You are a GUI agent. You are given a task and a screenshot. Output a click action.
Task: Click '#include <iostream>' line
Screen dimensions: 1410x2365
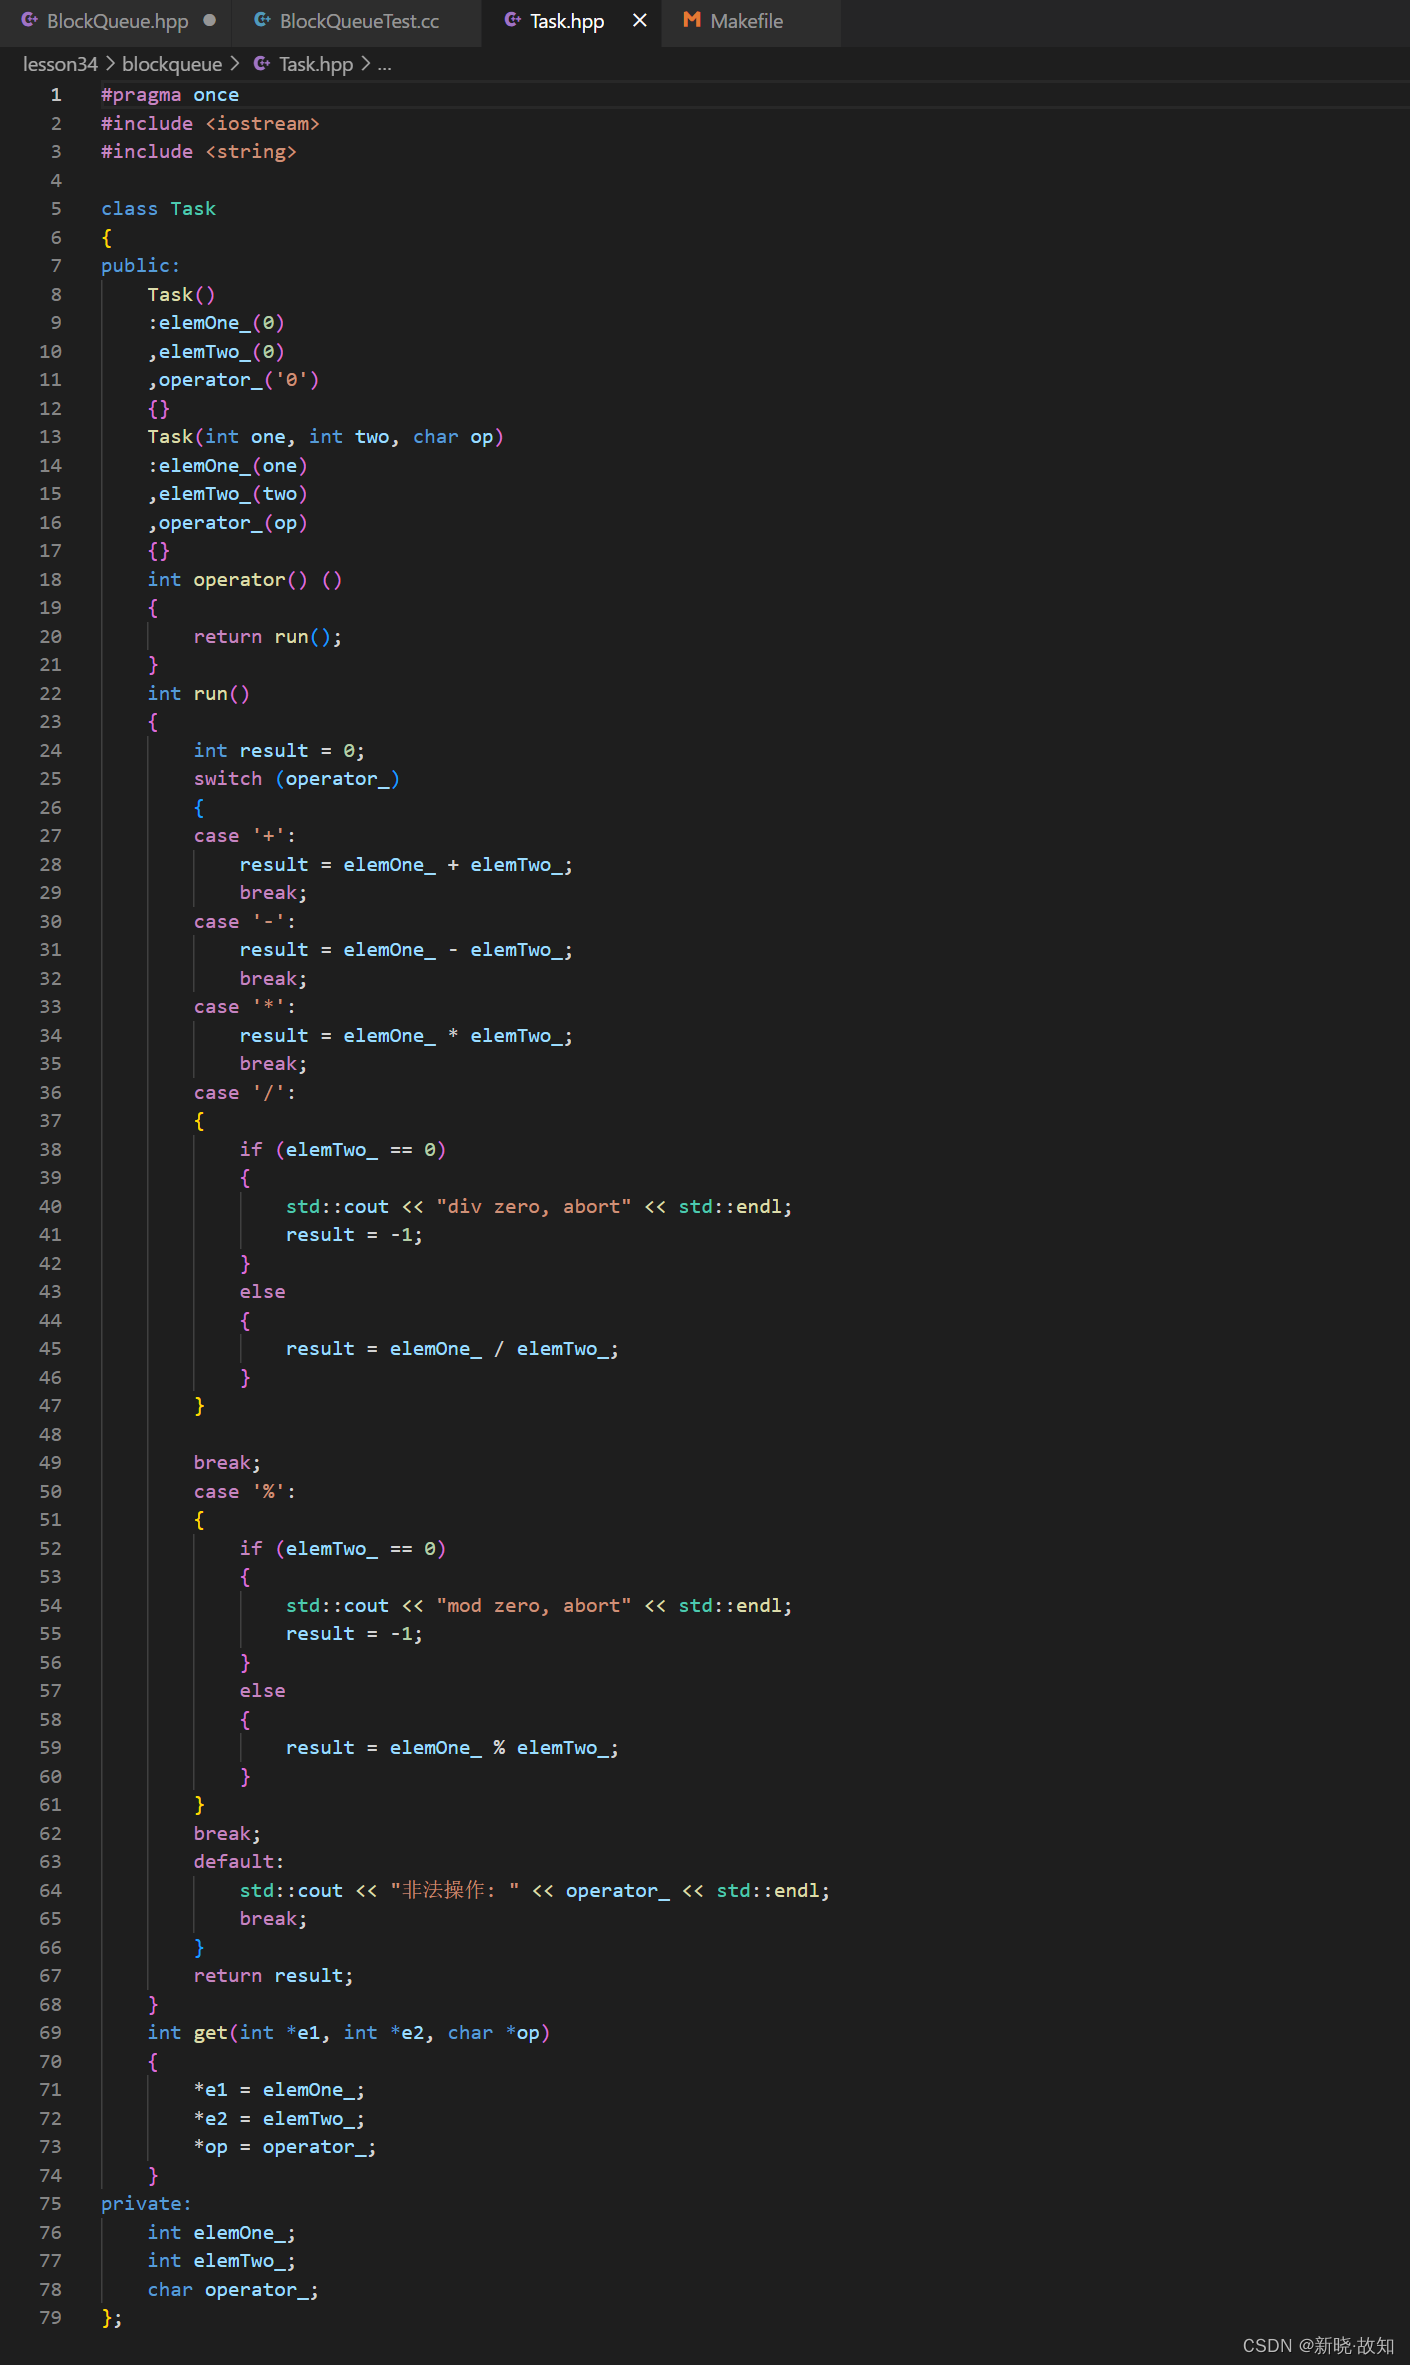coord(210,124)
